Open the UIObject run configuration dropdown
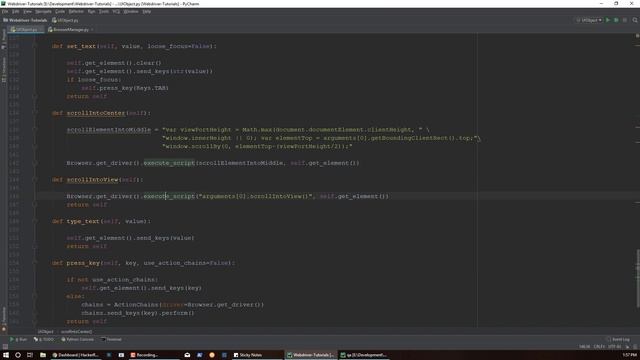This screenshot has height=360, width=640. coord(589,20)
